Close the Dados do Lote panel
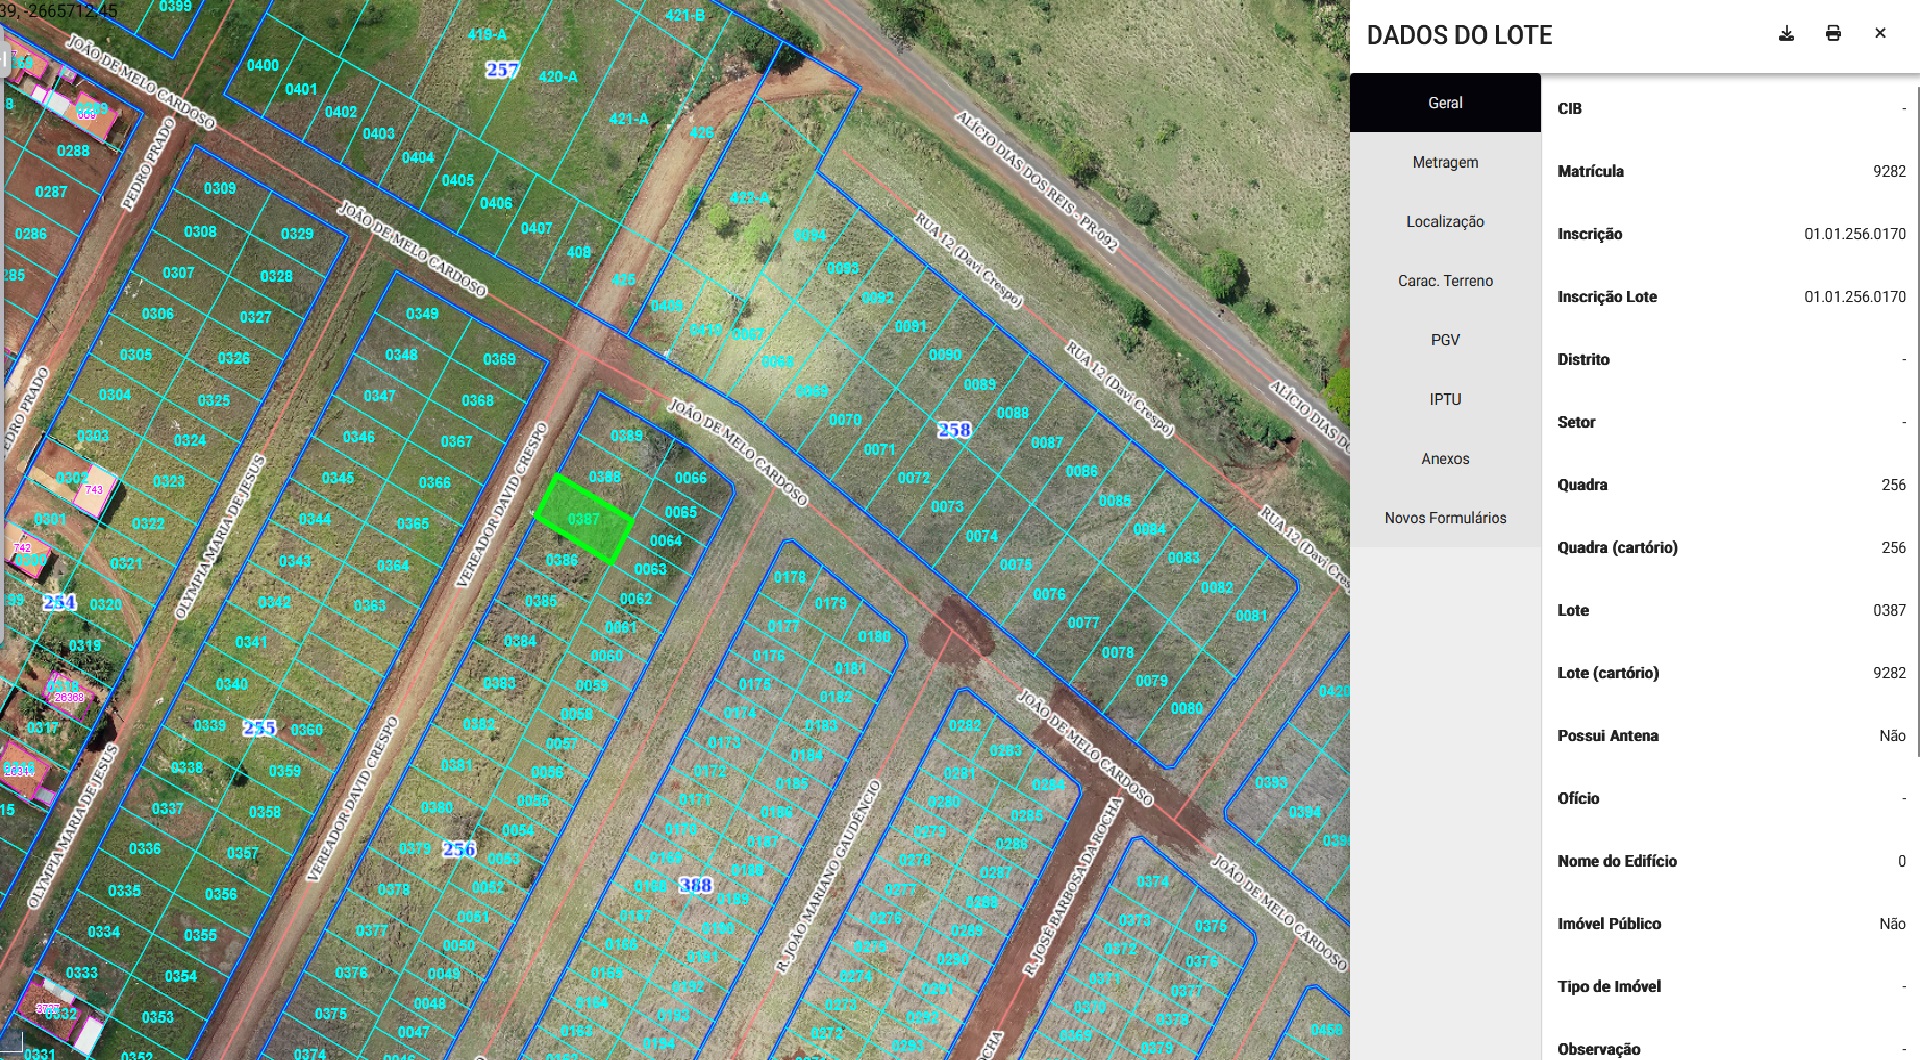The width and height of the screenshot is (1920, 1060). point(1880,34)
